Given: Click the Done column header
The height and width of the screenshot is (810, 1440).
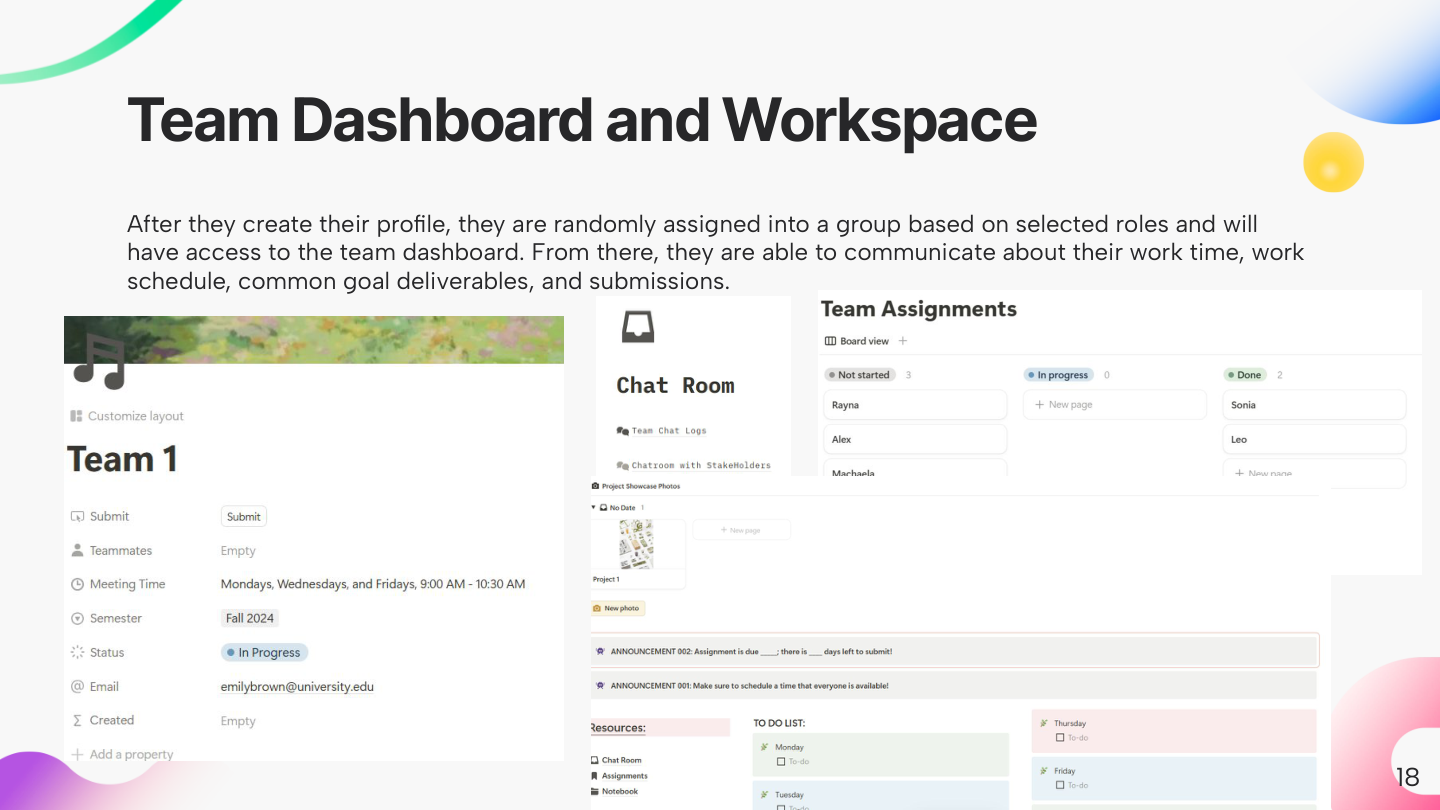Looking at the screenshot, I should (1245, 375).
